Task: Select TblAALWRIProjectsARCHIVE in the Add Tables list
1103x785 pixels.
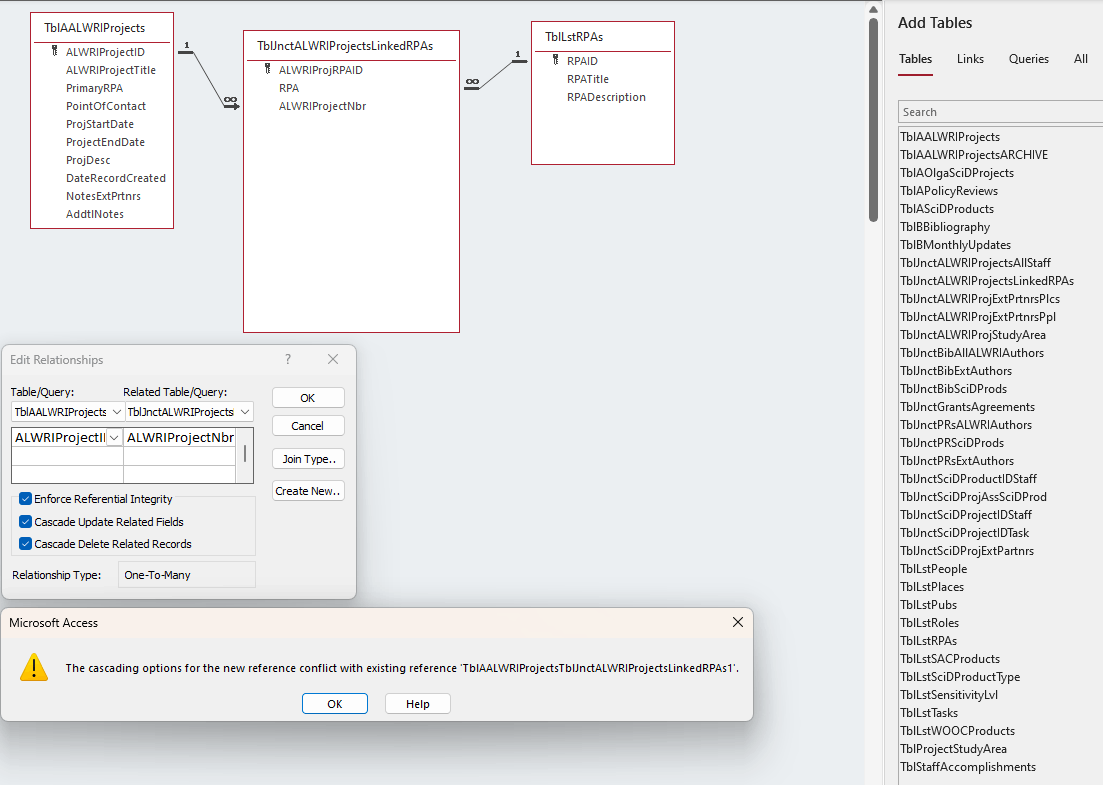Action: point(974,155)
